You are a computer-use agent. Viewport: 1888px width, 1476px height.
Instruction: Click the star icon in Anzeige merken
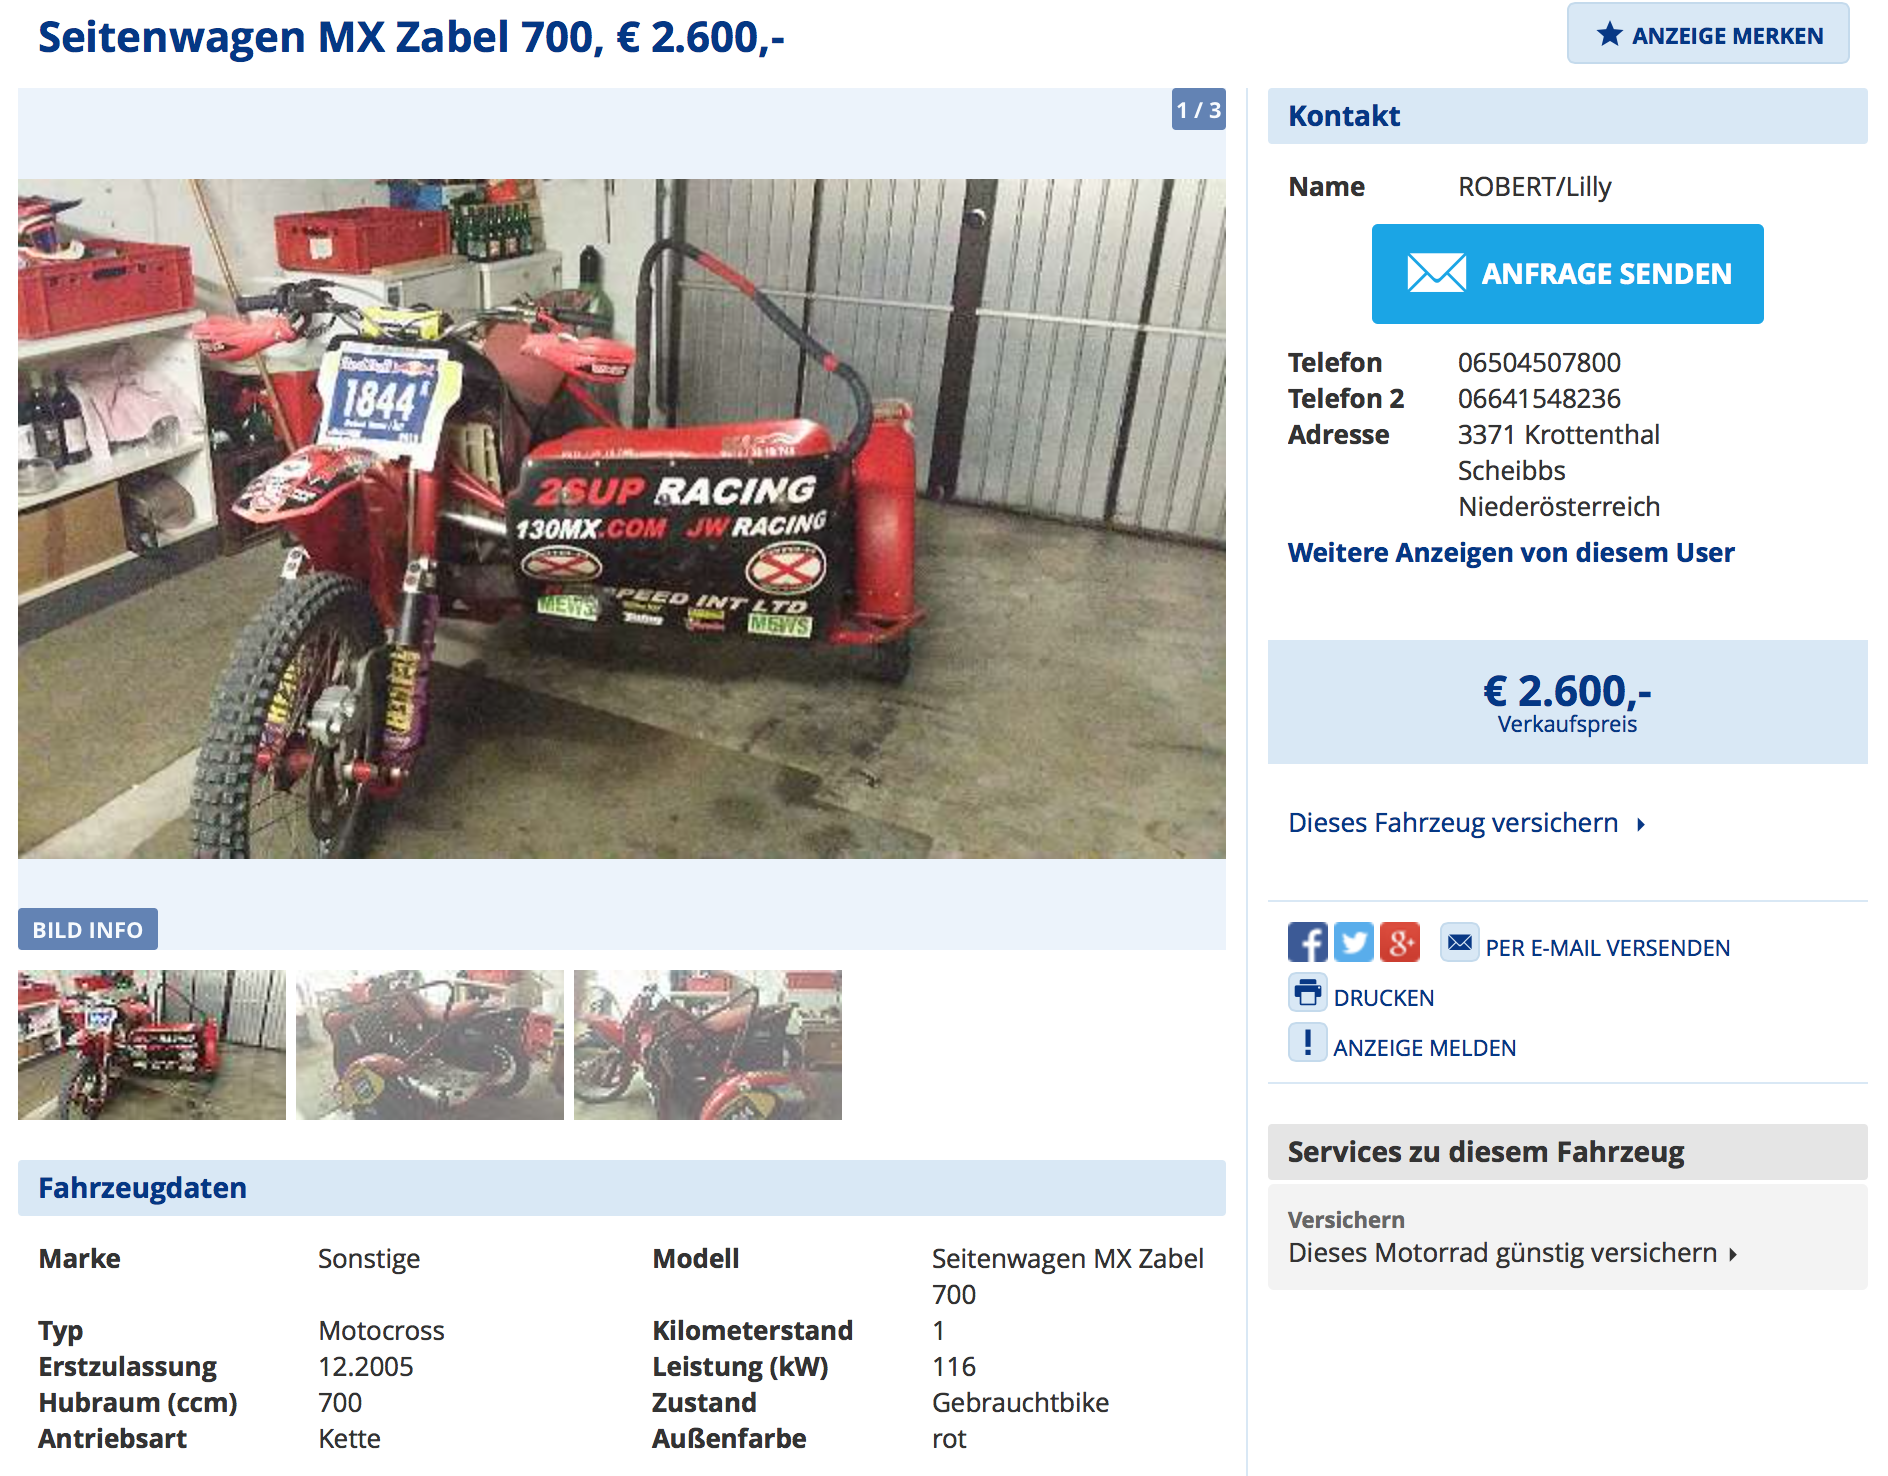click(x=1609, y=34)
